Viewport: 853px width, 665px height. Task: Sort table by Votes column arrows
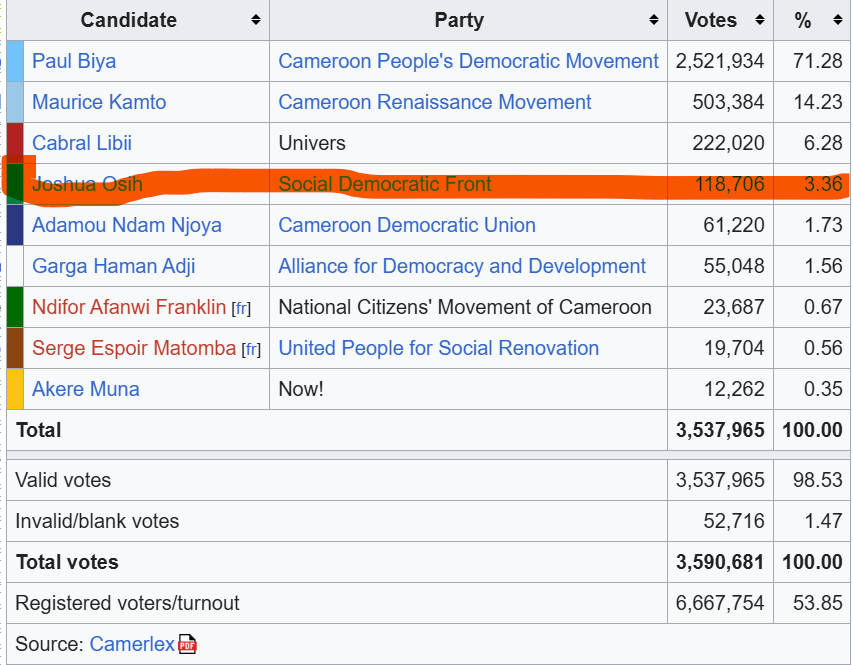click(x=759, y=20)
